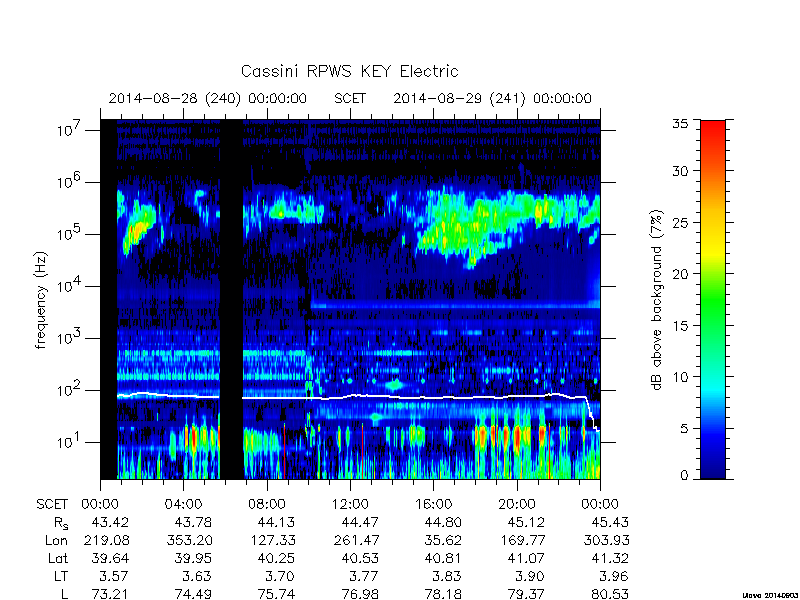Click the L value 80.53

[610, 594]
